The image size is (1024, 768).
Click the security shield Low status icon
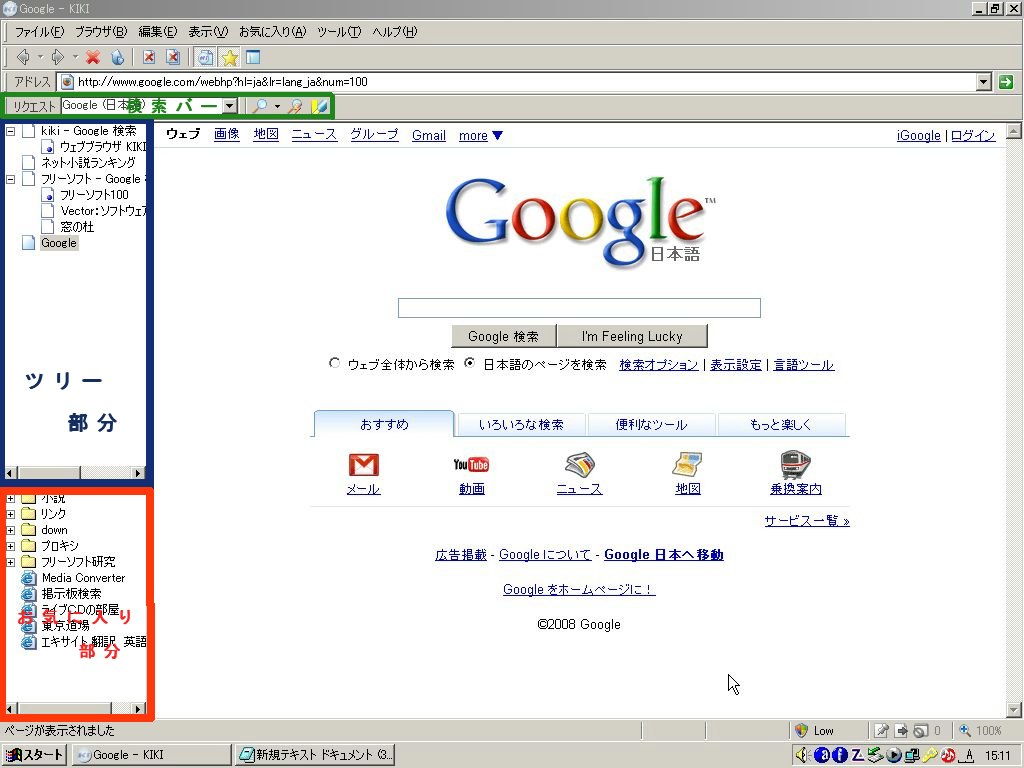[801, 730]
